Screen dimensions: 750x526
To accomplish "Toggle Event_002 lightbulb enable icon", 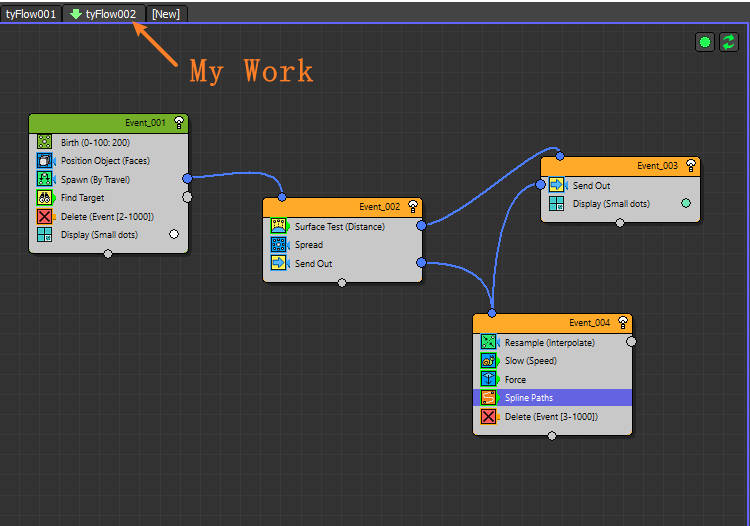I will [413, 207].
